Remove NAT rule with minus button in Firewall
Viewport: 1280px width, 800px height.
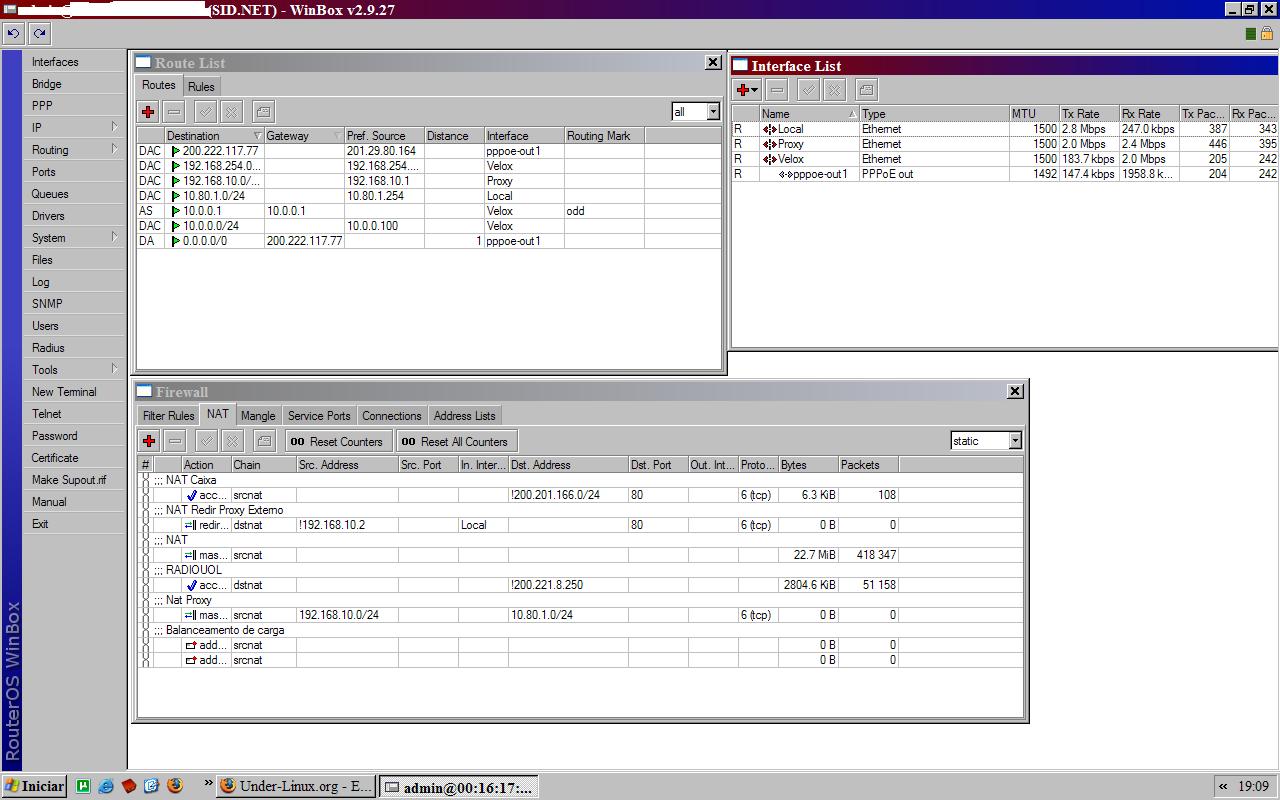point(175,441)
